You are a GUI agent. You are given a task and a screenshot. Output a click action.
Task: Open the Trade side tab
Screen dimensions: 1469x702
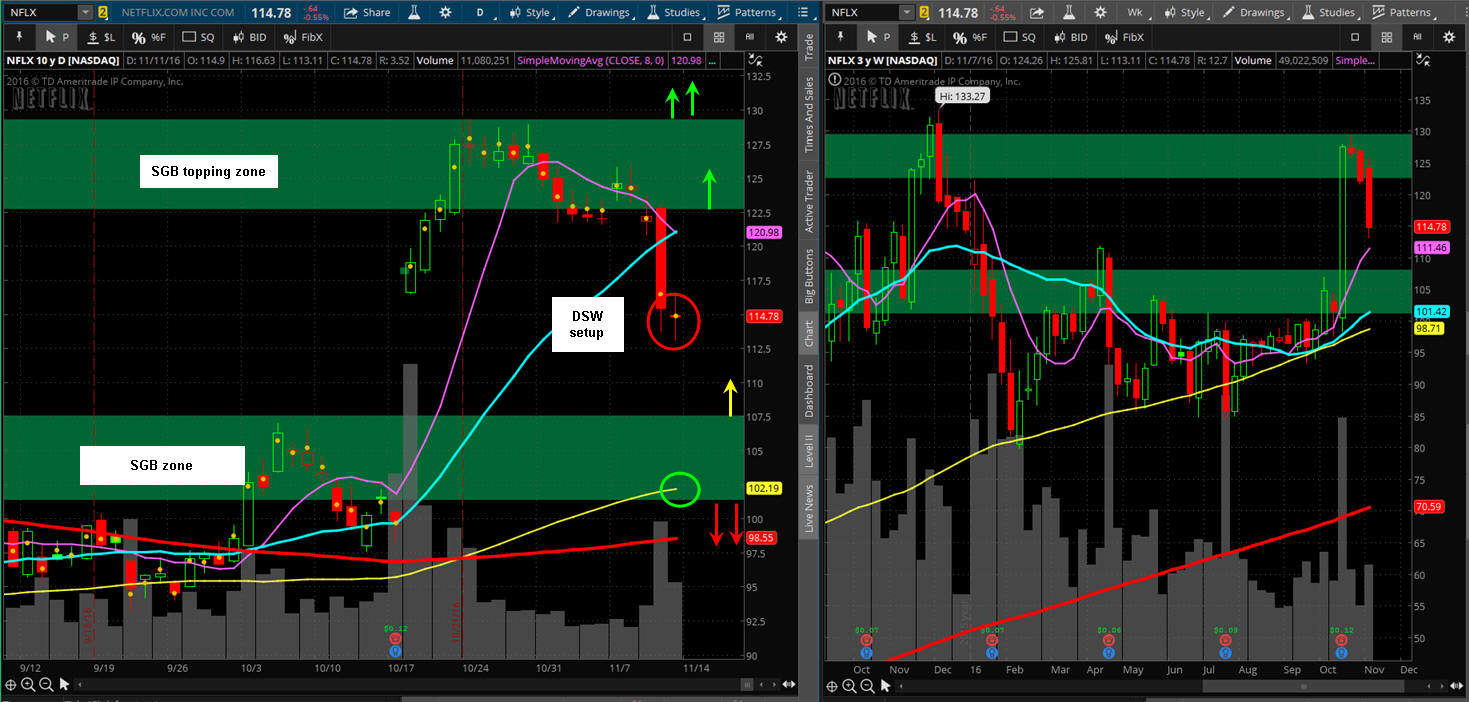(x=810, y=48)
